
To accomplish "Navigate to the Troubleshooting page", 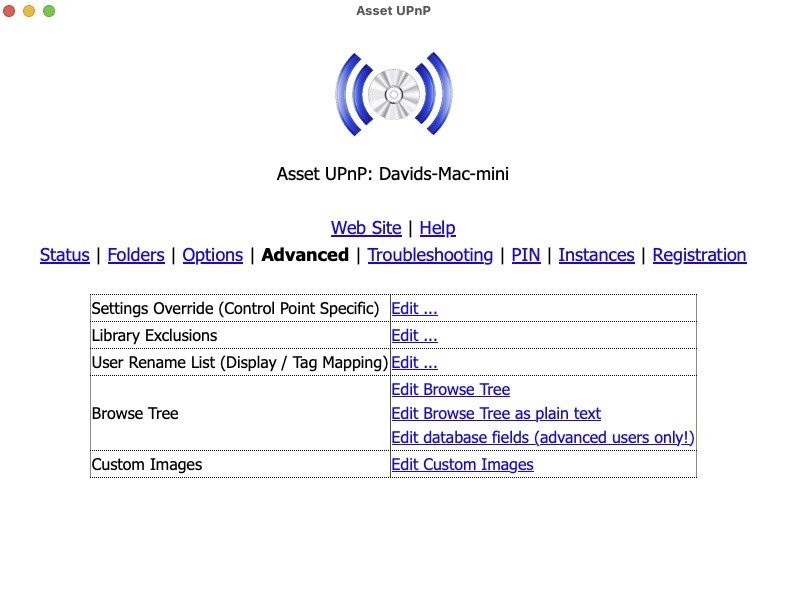I will click(430, 255).
